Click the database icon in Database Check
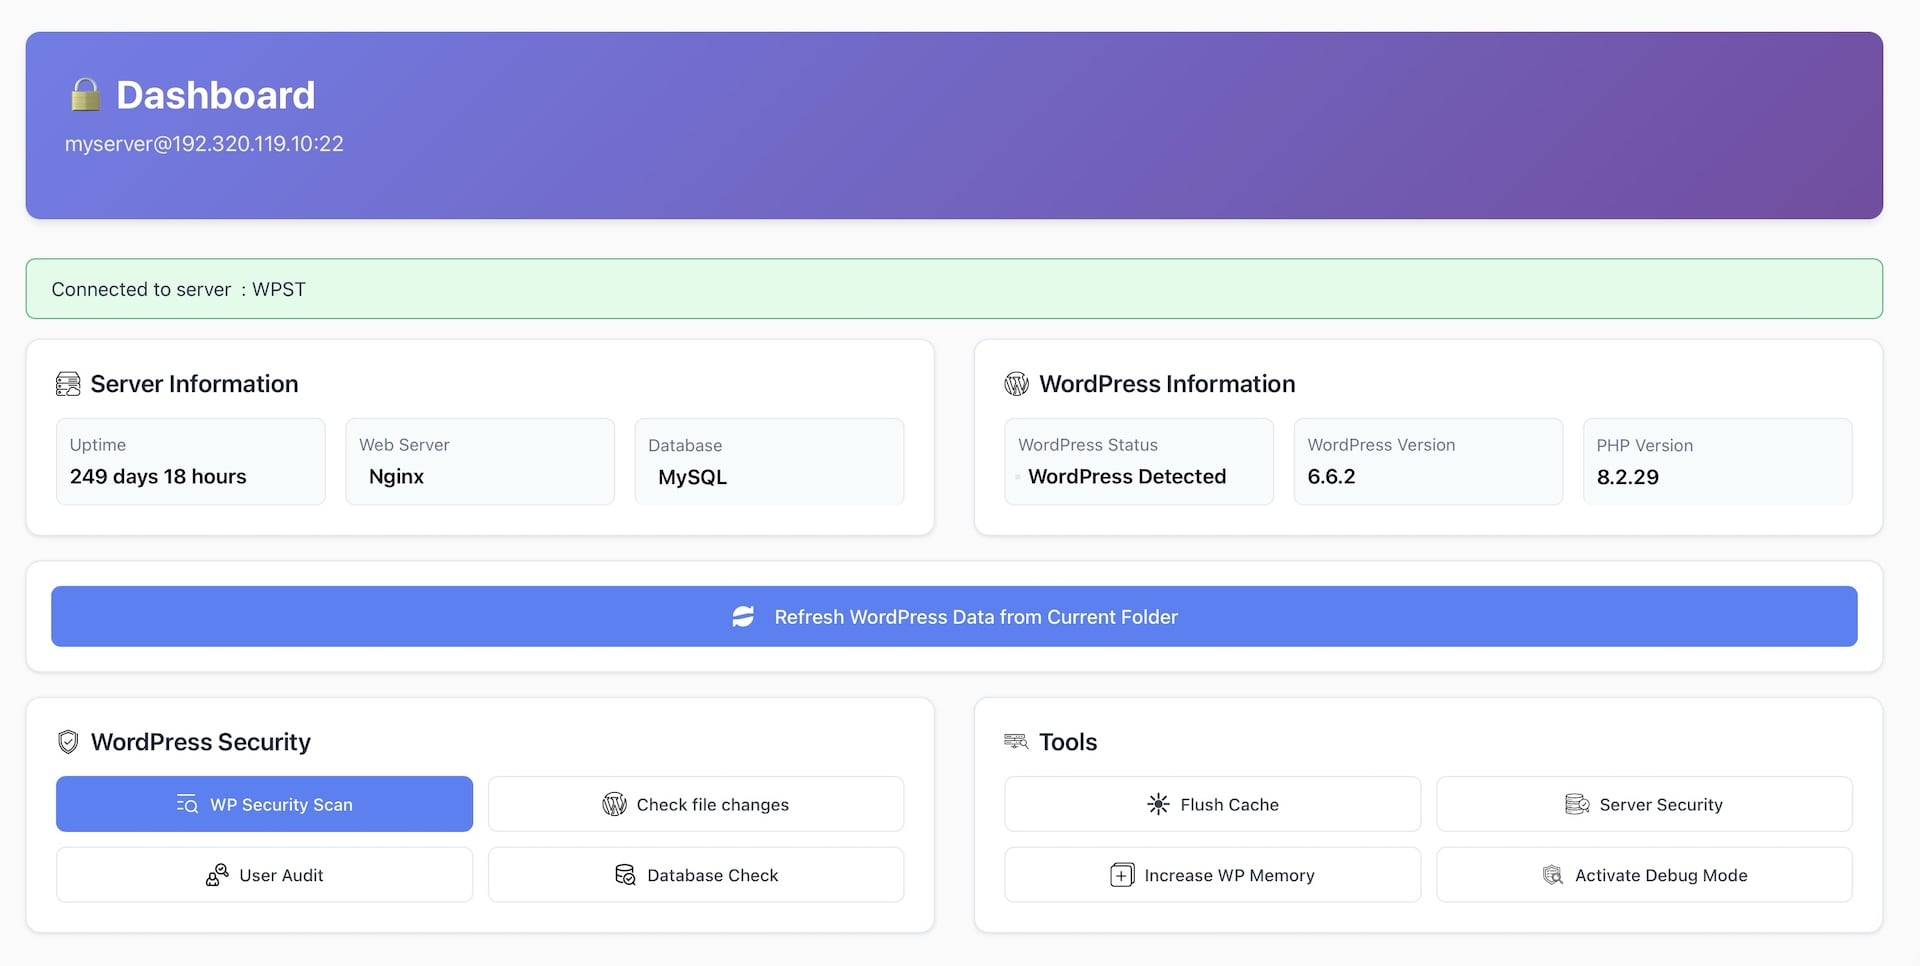 625,875
